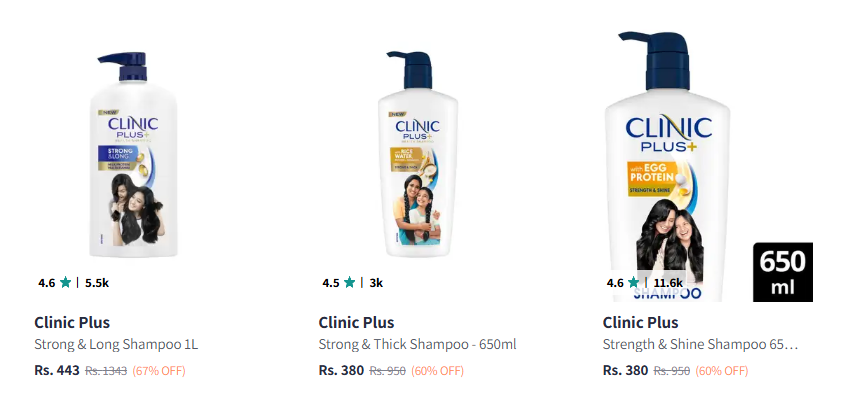This screenshot has height=402, width=856.
Task: Click the 67% OFF discount label
Action: pyautogui.click(x=159, y=371)
